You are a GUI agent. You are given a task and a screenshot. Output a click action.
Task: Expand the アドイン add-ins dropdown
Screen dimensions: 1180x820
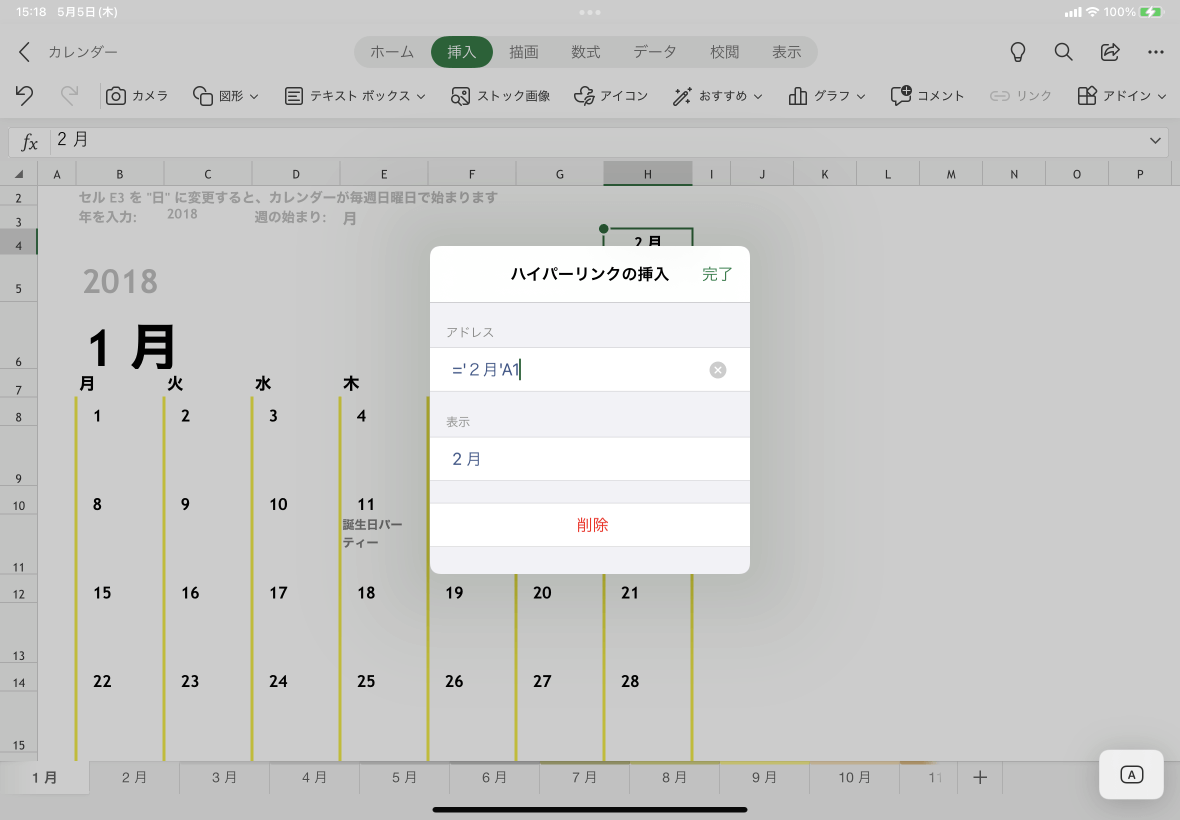(1121, 96)
